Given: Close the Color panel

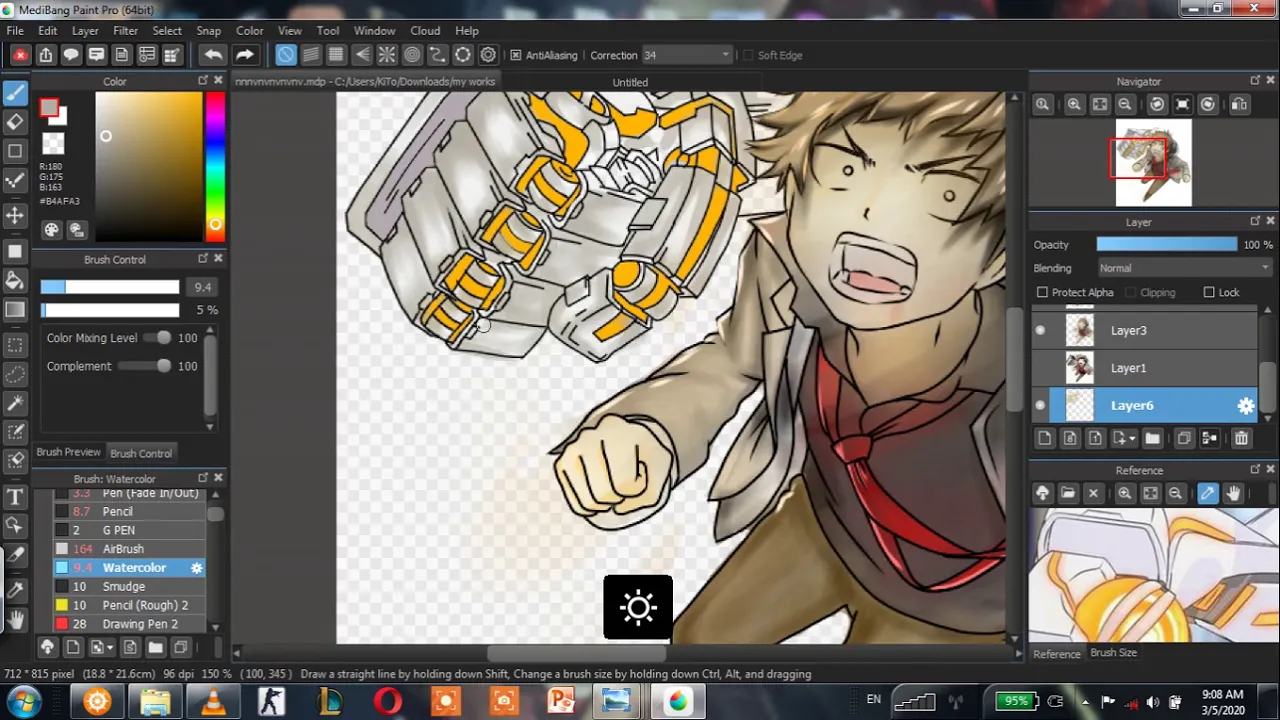Looking at the screenshot, I should click(218, 81).
